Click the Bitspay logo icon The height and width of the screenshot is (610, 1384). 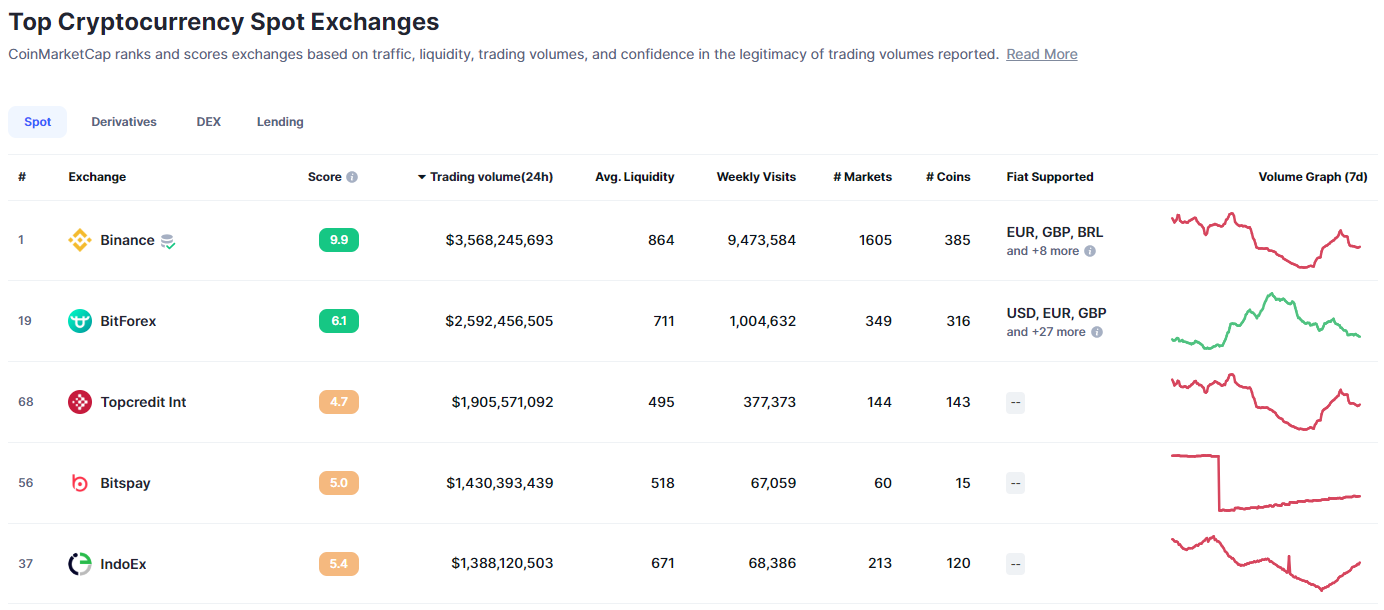(79, 483)
